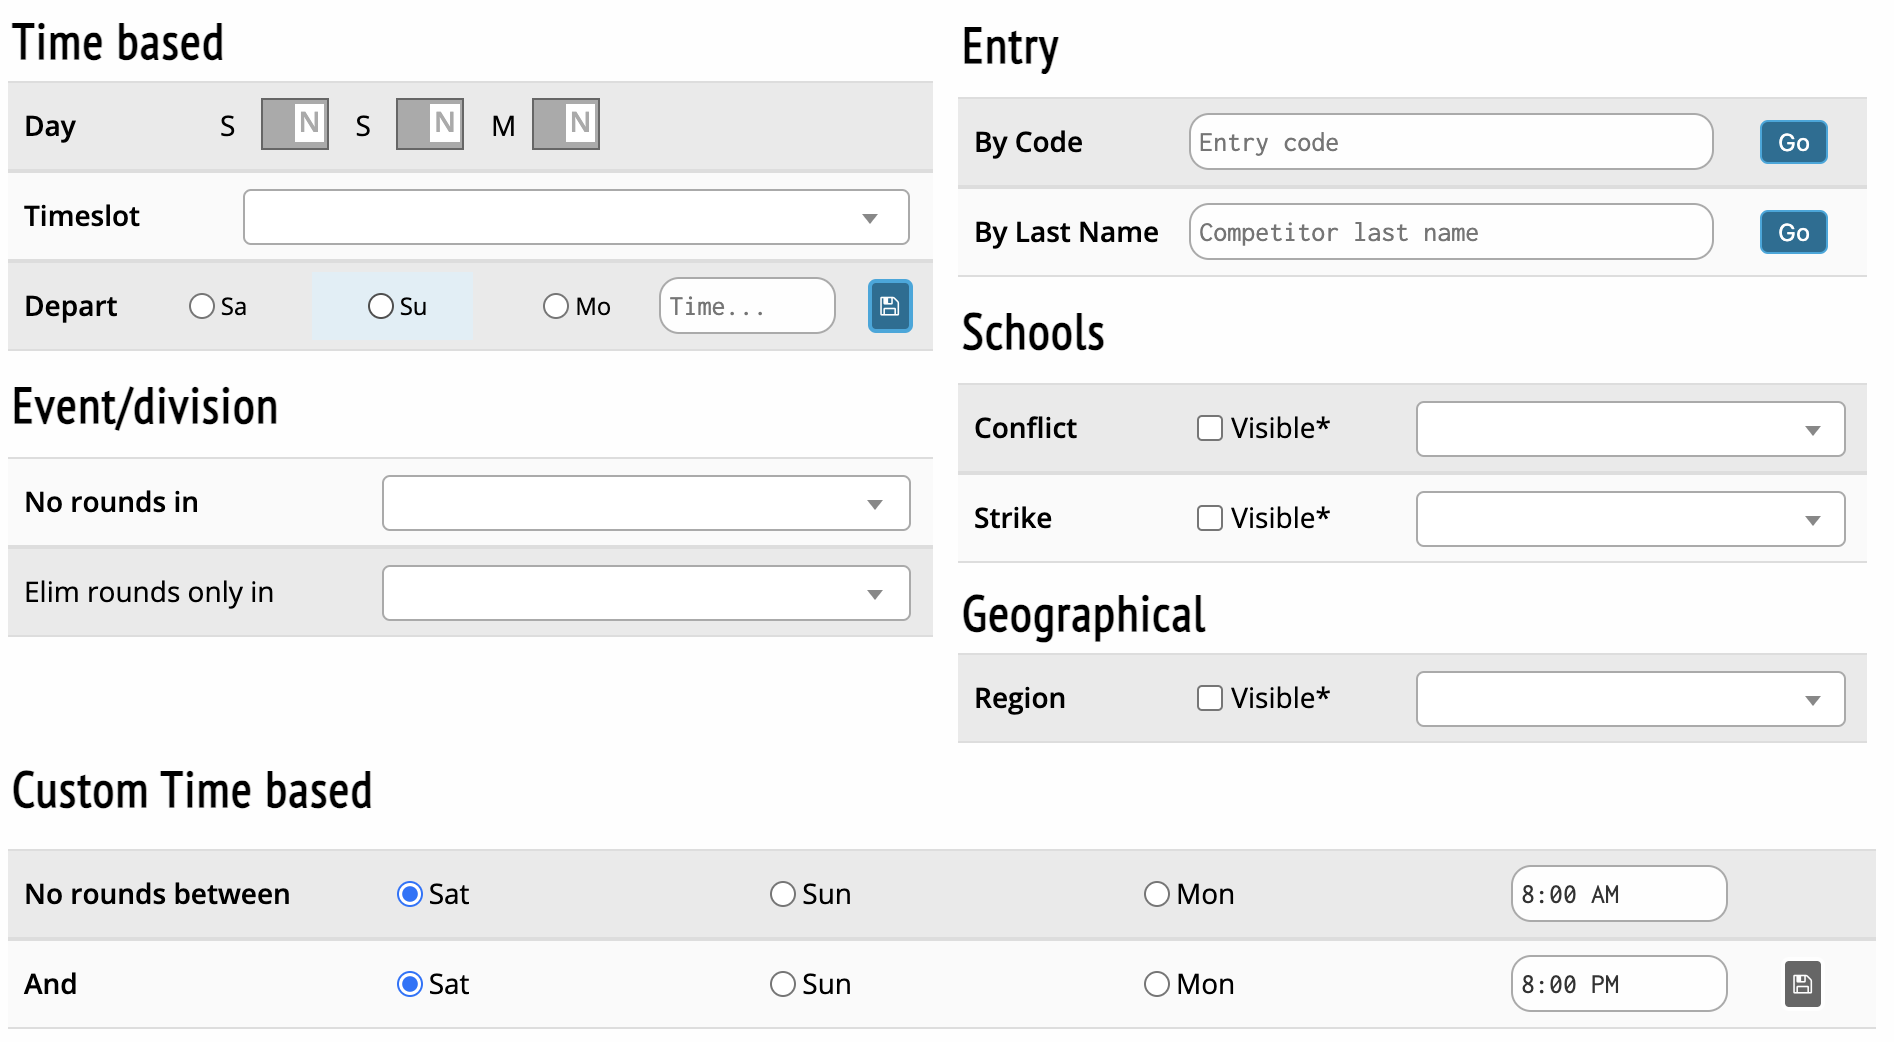Check the Region Visible checkbox
The image size is (1894, 1042).
click(1210, 698)
